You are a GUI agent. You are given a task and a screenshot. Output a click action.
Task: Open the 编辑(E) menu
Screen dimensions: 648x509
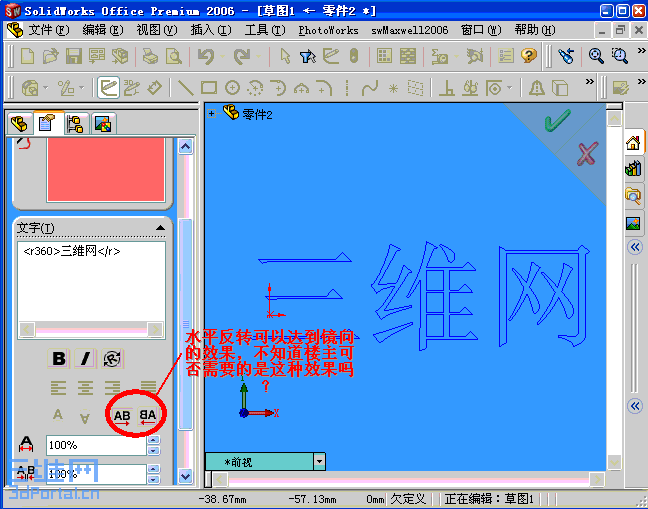click(x=102, y=30)
